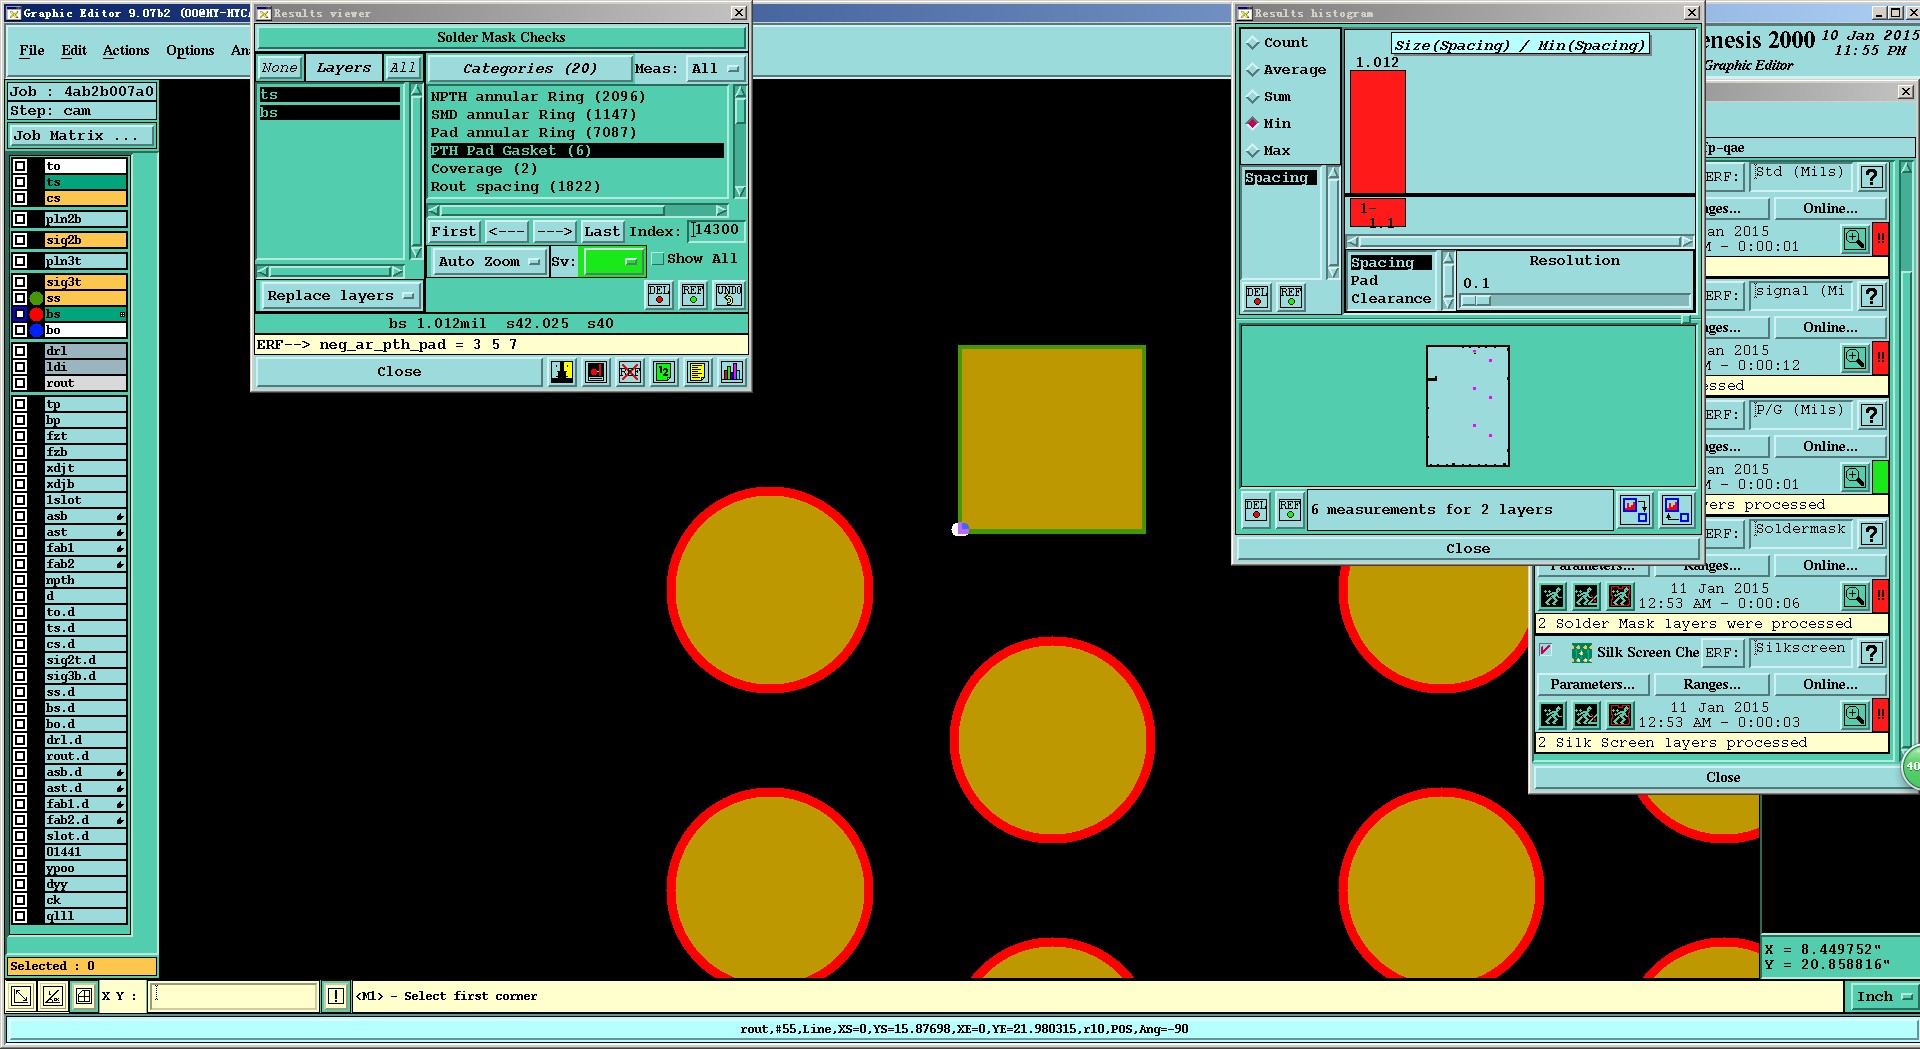Viewport: 1920px width, 1049px height.
Task: Select the Sum radio option
Action: [x=1253, y=97]
